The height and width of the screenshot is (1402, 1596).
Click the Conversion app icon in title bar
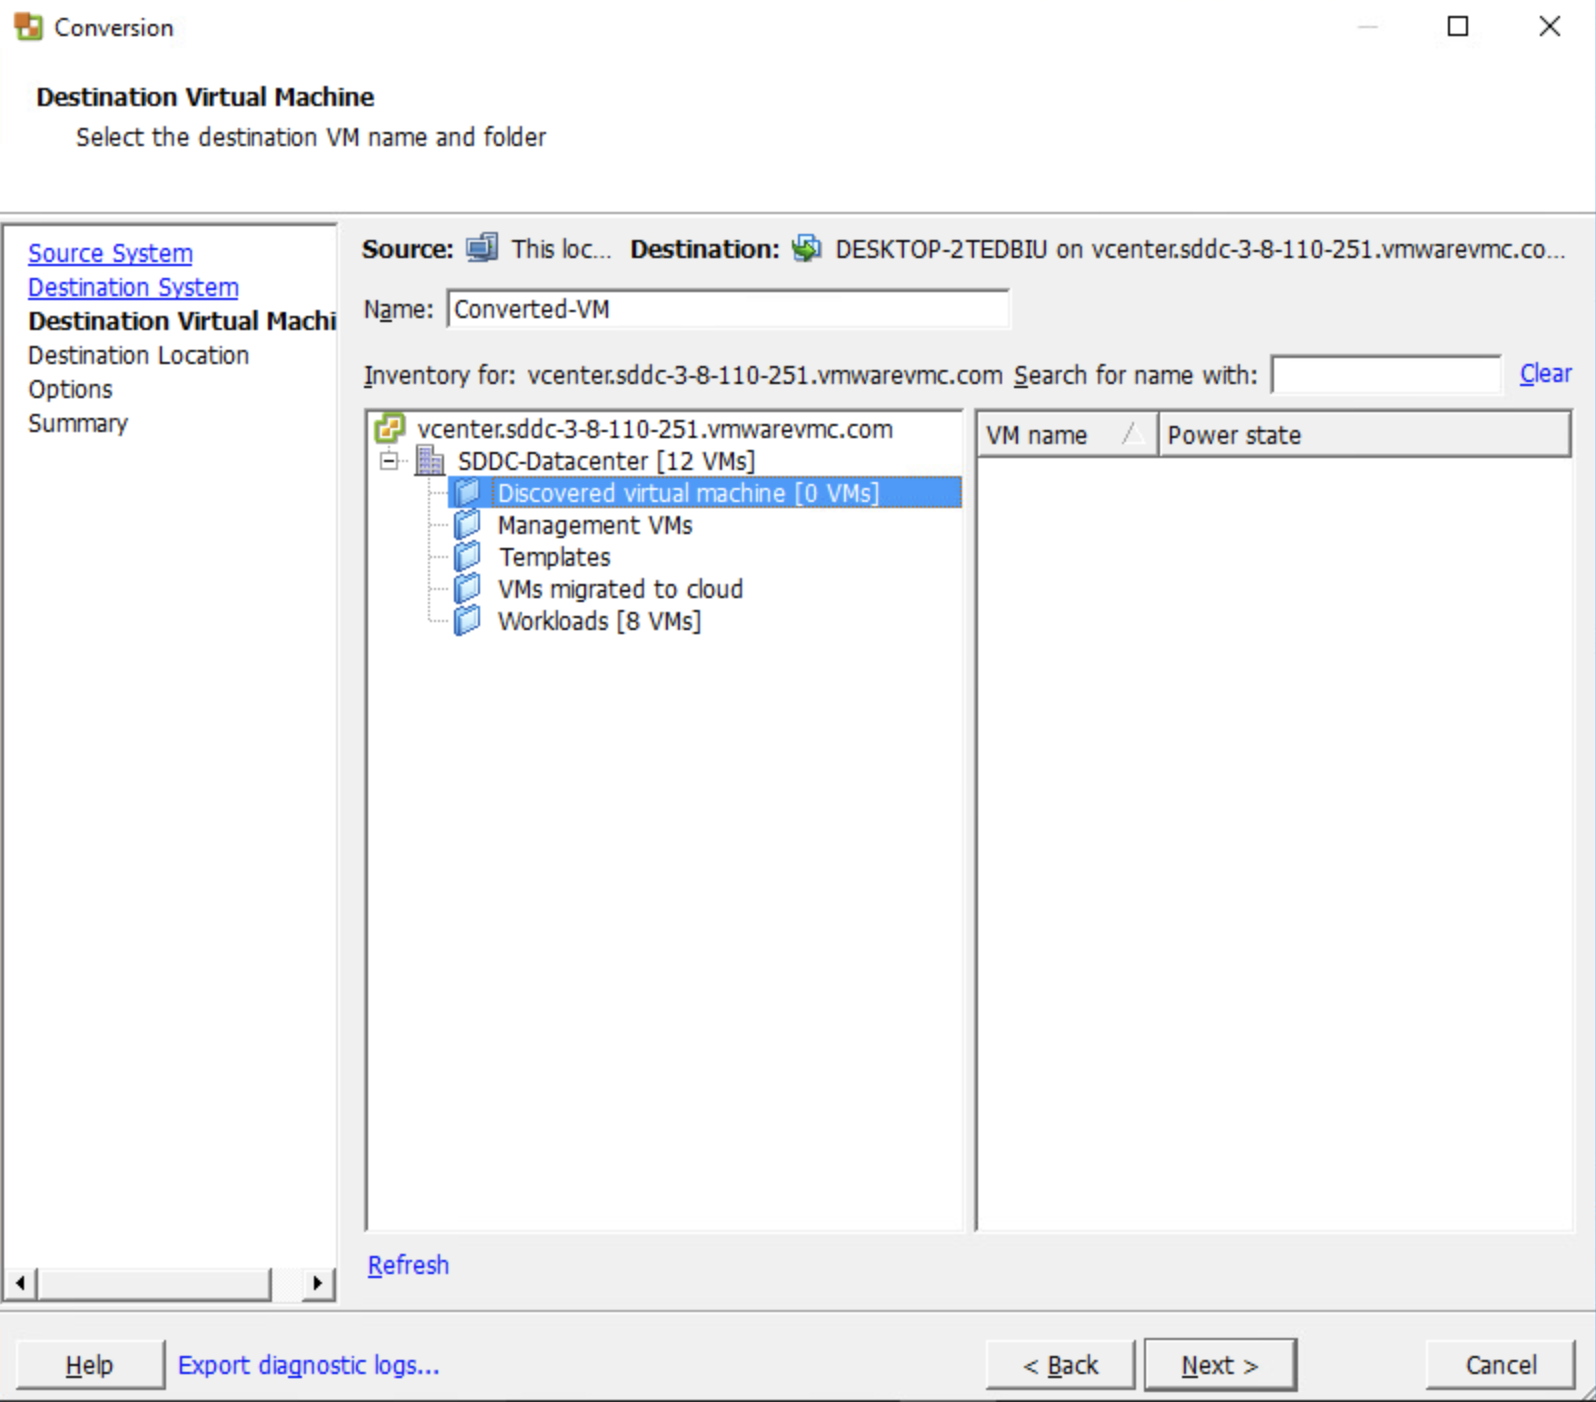coord(28,27)
